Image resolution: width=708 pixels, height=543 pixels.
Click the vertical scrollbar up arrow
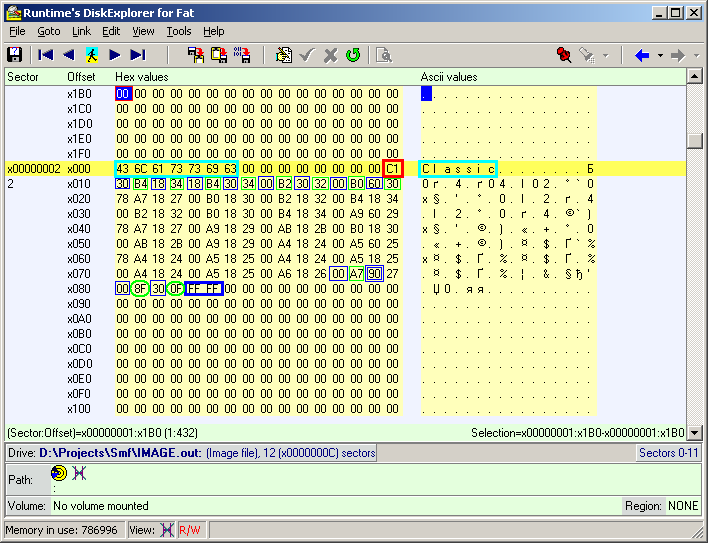694,76
